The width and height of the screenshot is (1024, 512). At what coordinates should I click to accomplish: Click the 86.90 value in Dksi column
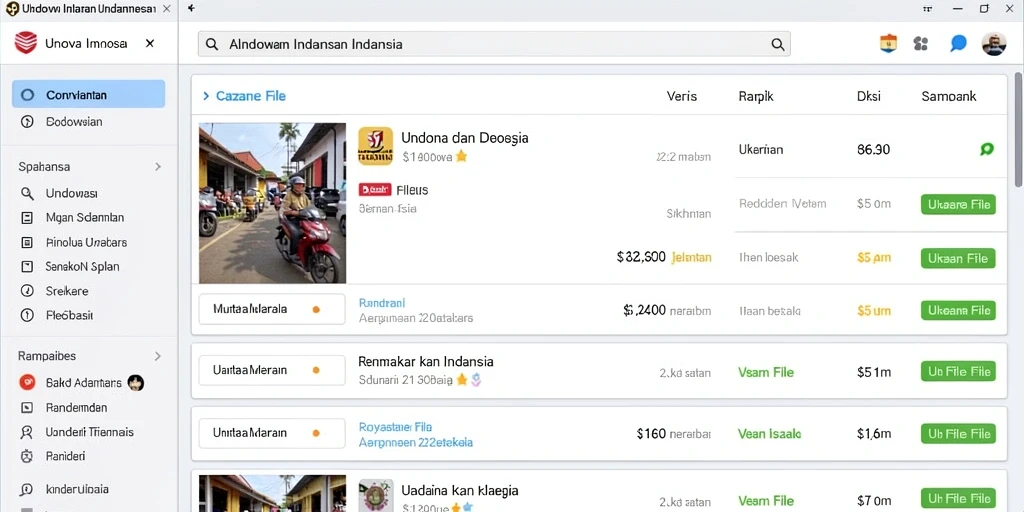click(x=873, y=150)
